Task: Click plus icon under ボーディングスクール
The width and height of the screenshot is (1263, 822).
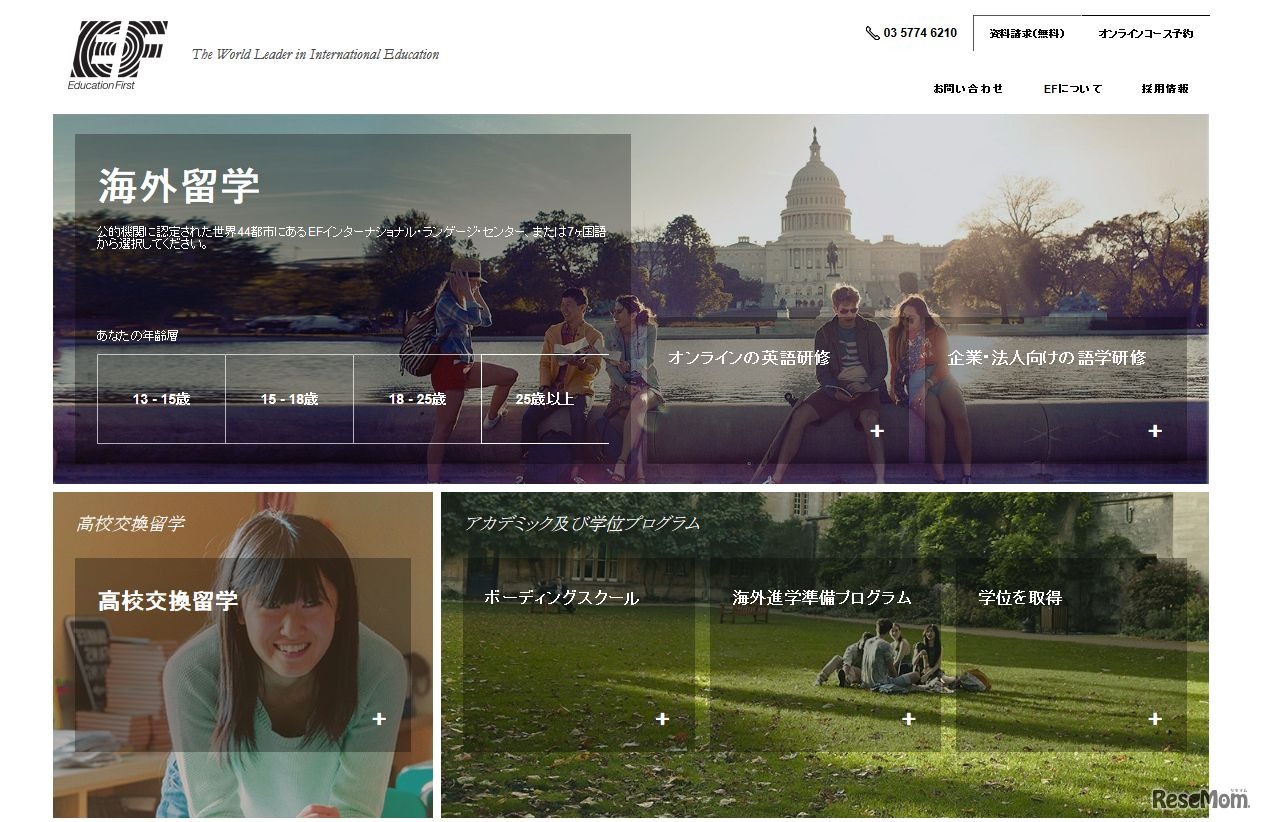Action: [x=662, y=719]
